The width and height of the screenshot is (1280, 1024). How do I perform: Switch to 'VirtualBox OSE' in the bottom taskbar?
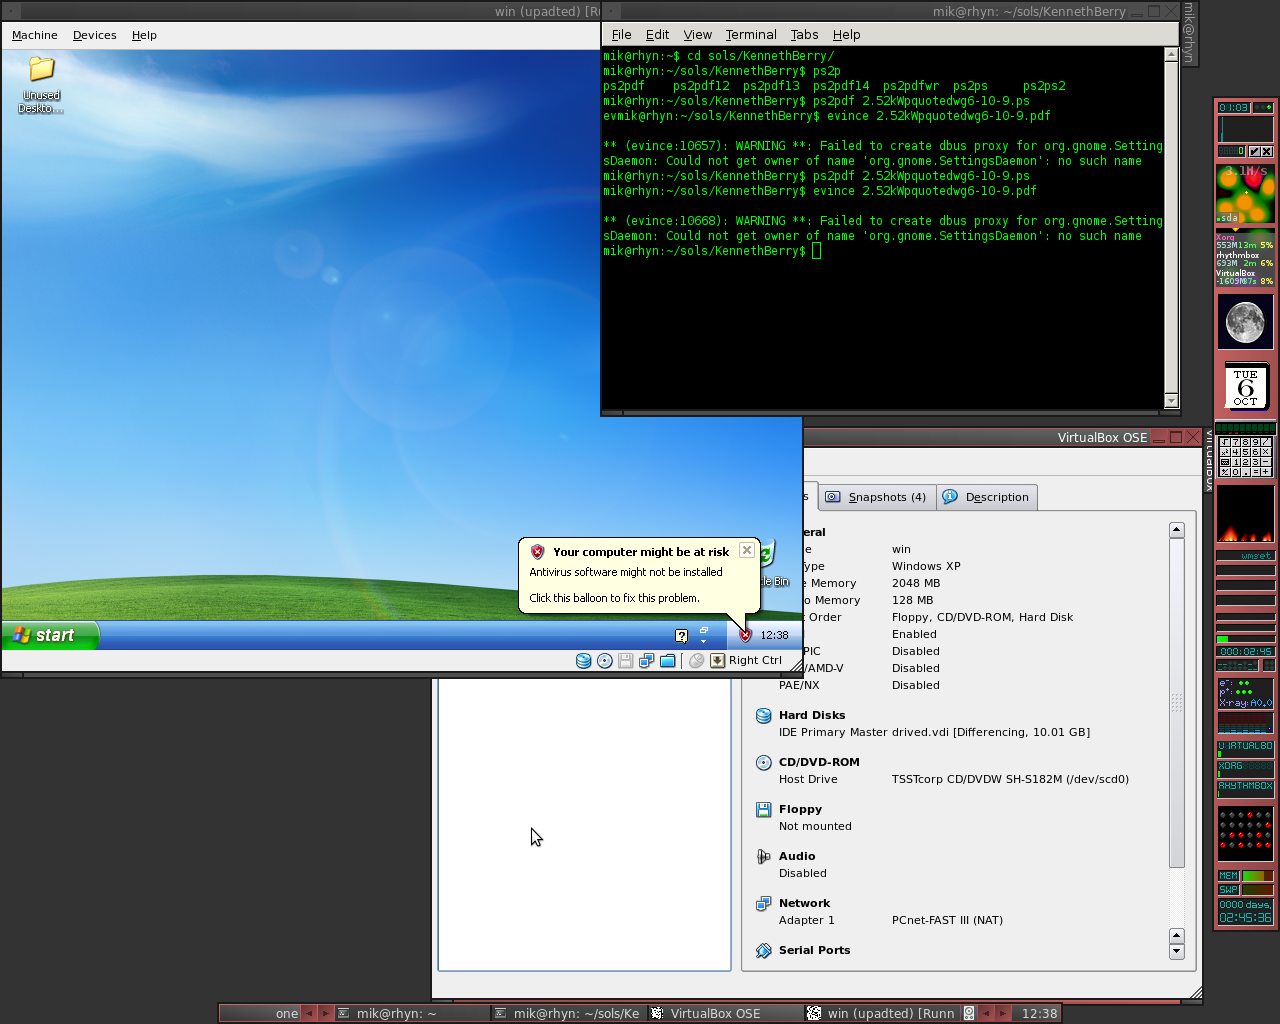click(725, 1013)
